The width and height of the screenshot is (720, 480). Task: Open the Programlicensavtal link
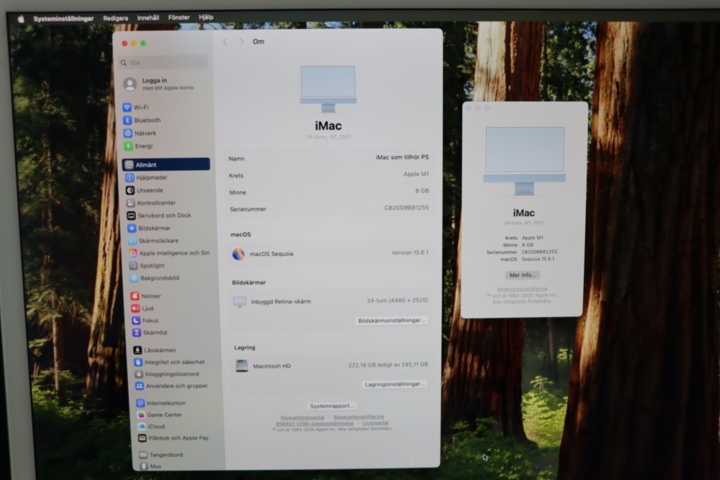303,418
